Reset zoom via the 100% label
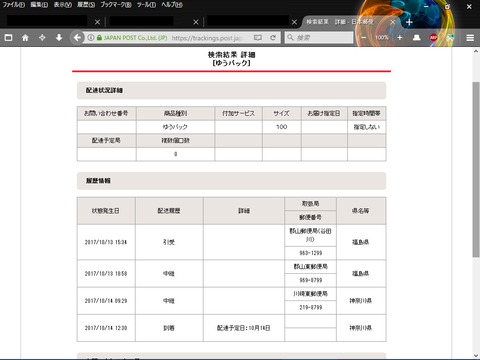 click(382, 38)
